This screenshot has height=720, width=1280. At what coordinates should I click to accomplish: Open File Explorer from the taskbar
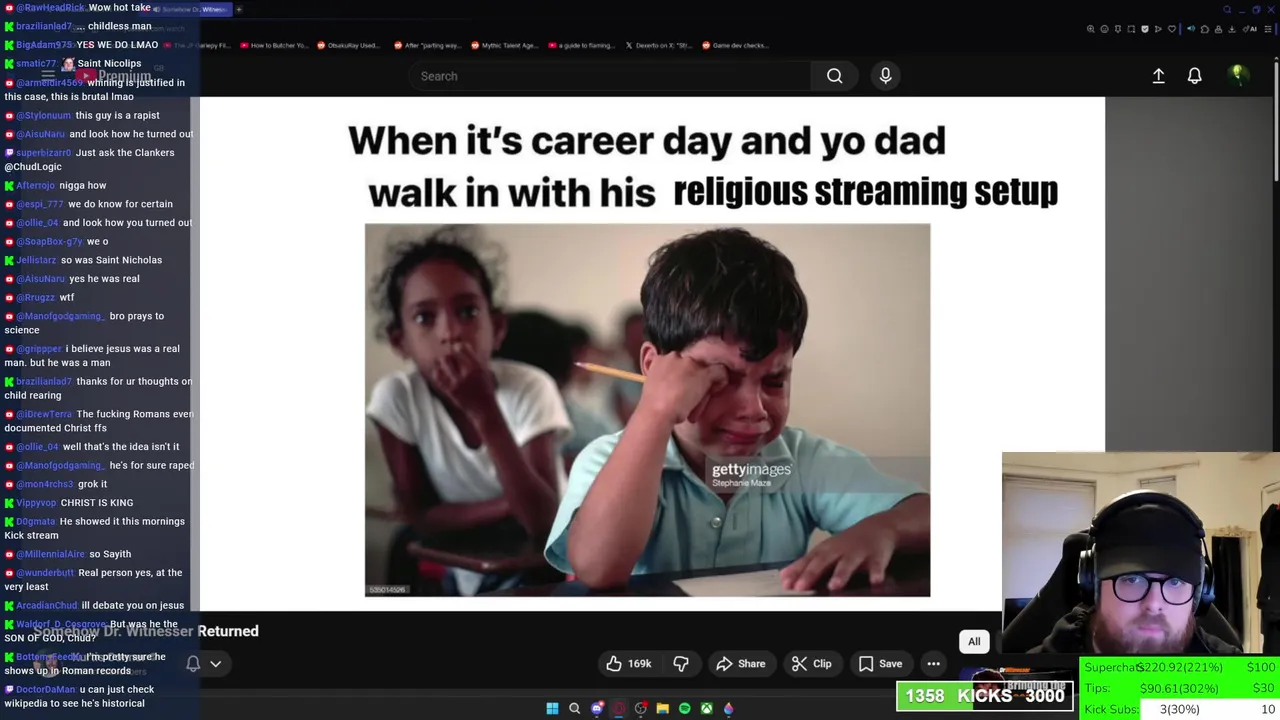click(x=662, y=708)
